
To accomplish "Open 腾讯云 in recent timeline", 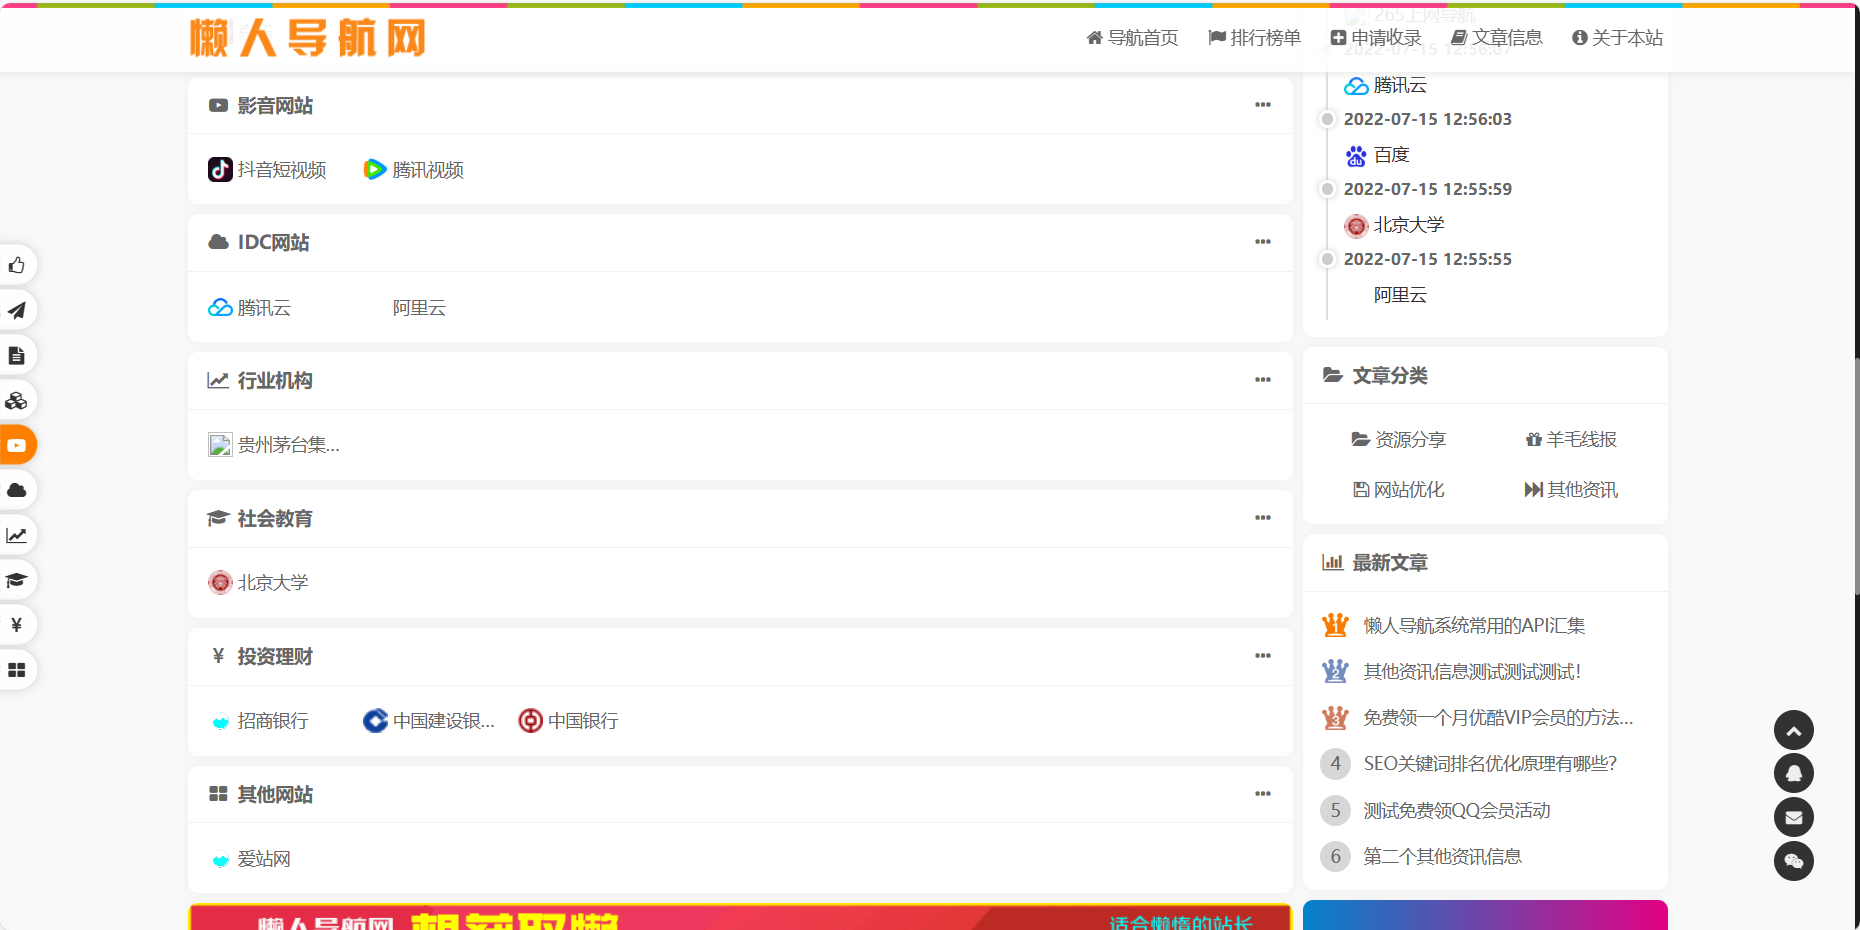I will point(1386,86).
